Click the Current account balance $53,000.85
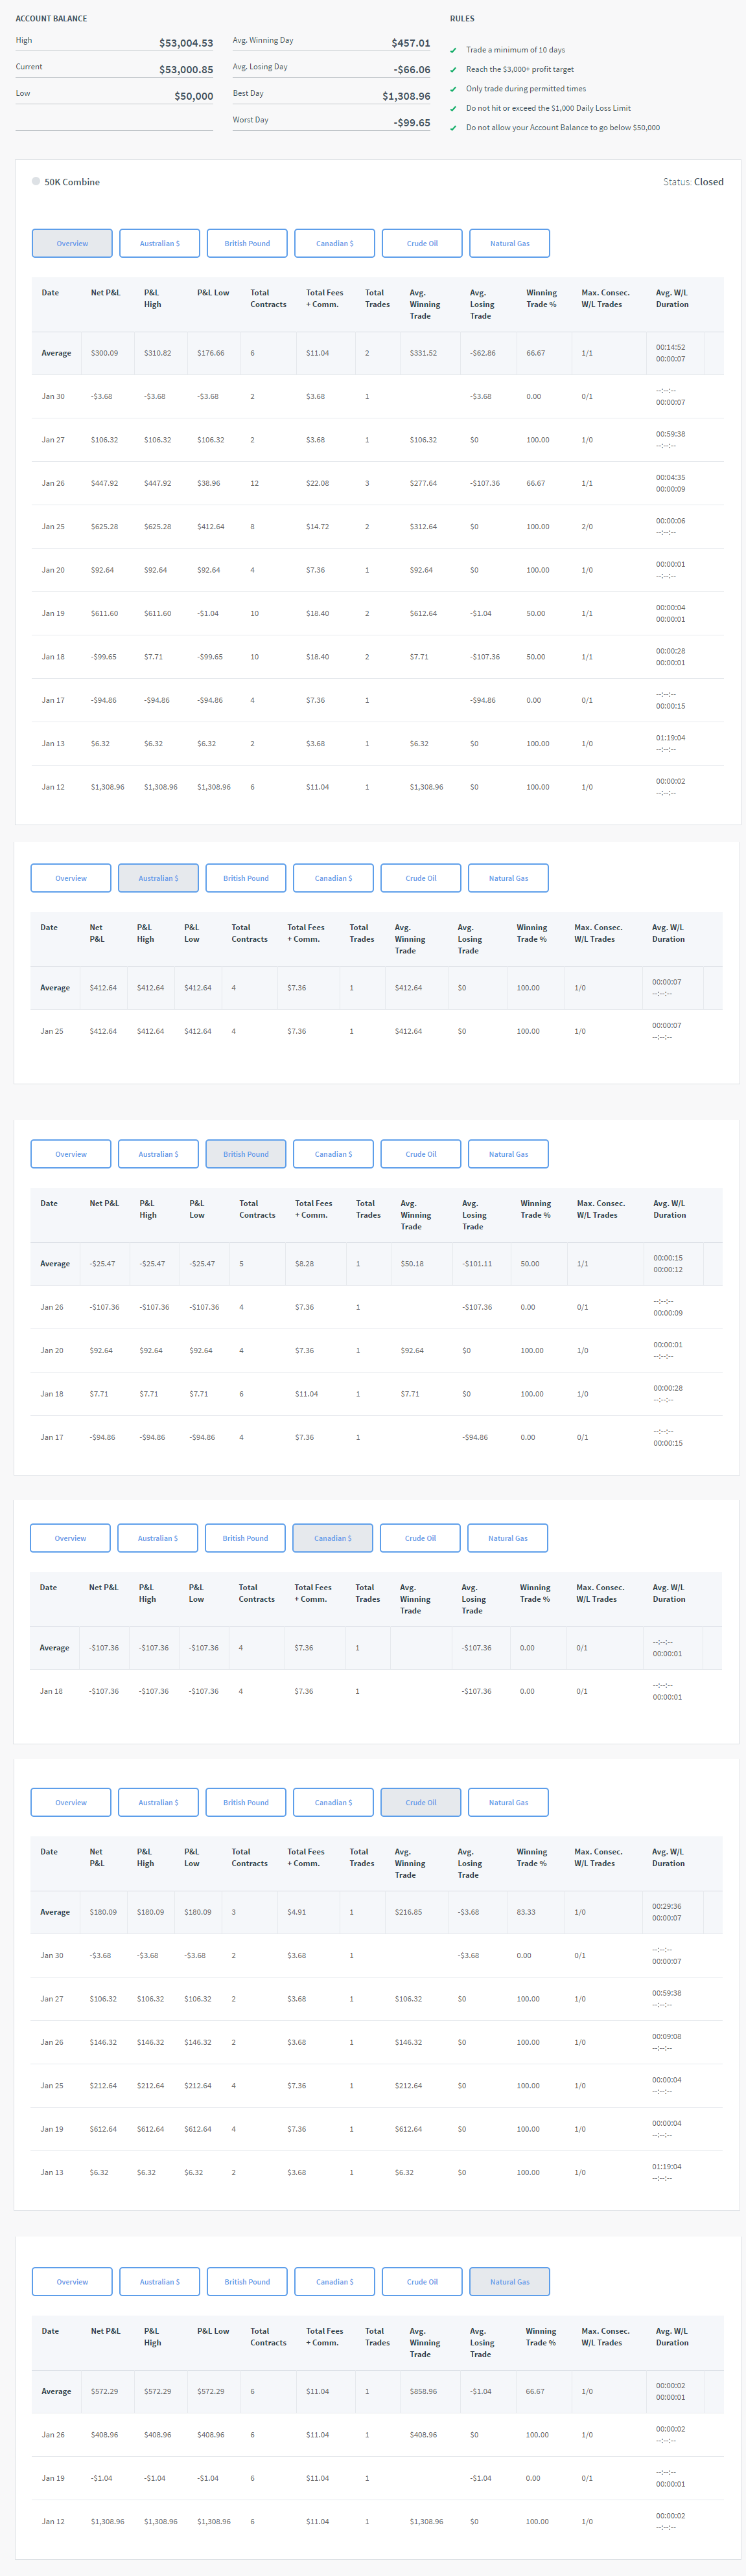 186,70
